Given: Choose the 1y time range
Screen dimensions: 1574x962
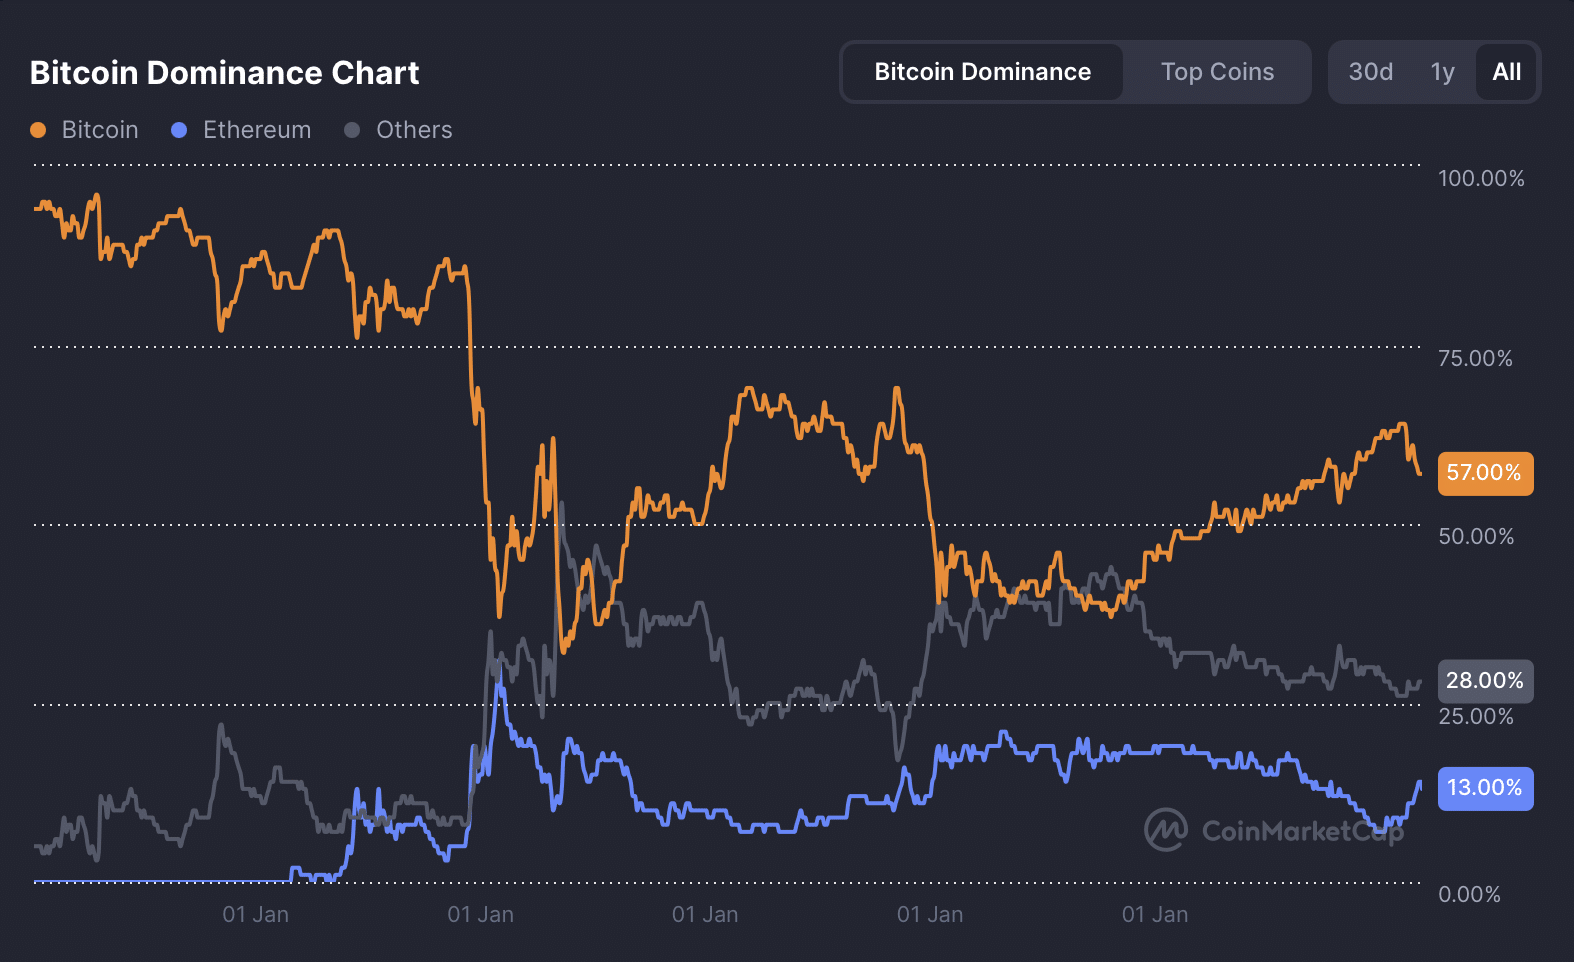Looking at the screenshot, I should [1442, 72].
